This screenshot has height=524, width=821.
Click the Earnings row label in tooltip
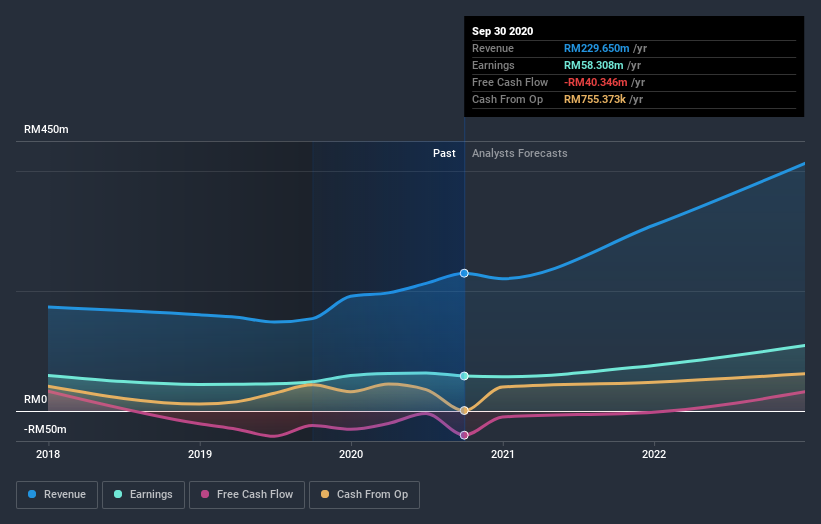[493, 65]
